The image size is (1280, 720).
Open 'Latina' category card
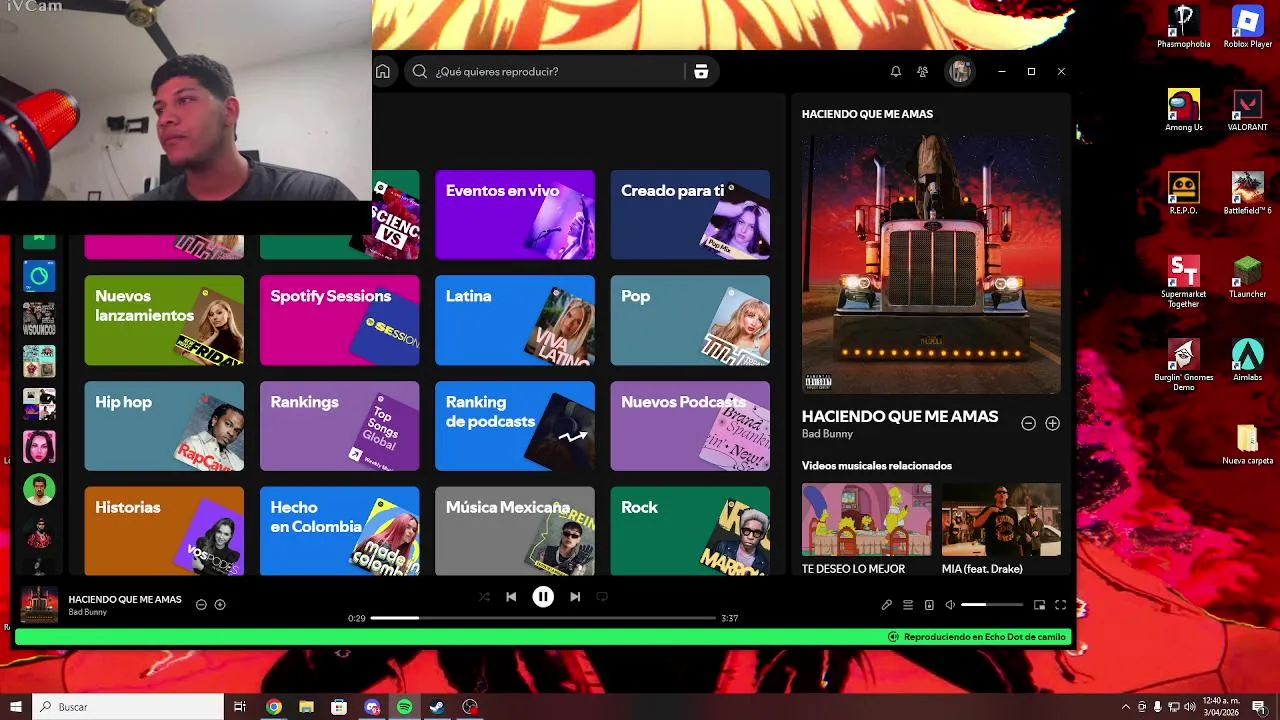click(x=515, y=320)
